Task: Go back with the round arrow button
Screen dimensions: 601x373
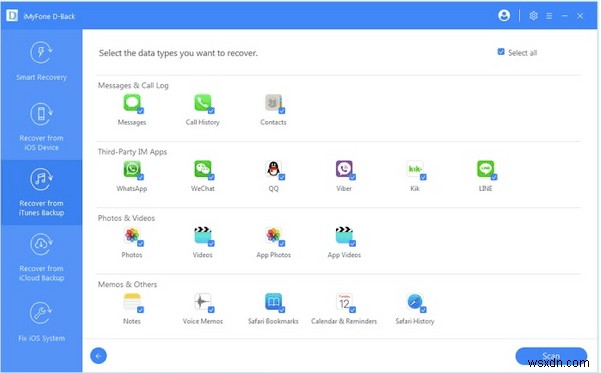Action: point(99,356)
